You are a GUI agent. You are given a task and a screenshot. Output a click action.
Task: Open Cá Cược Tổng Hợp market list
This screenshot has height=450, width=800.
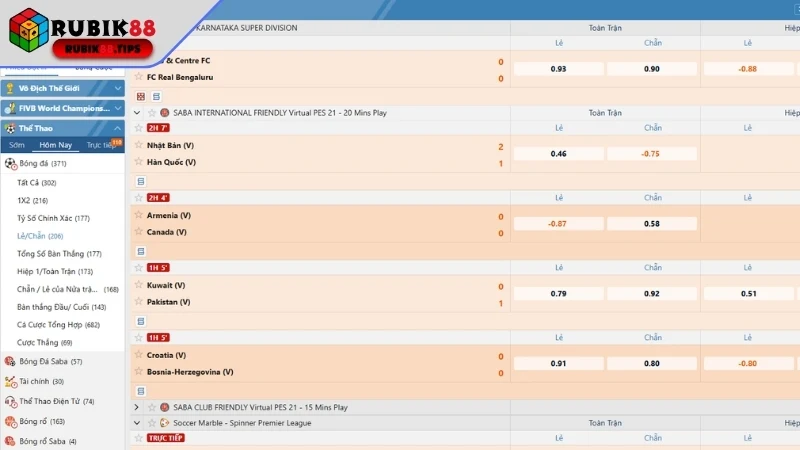tap(58, 325)
